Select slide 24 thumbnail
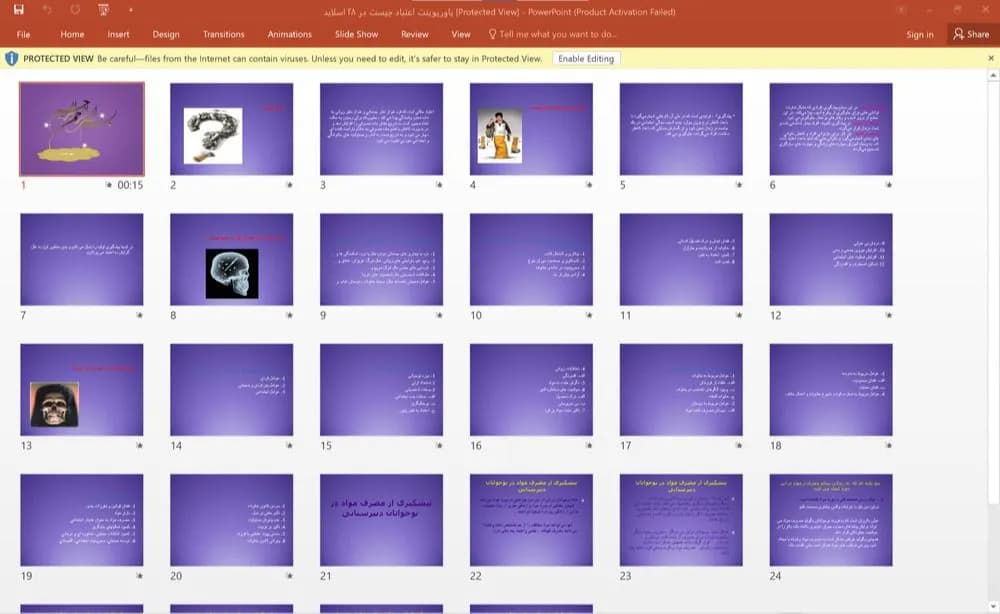The image size is (1000, 614). [x=831, y=520]
